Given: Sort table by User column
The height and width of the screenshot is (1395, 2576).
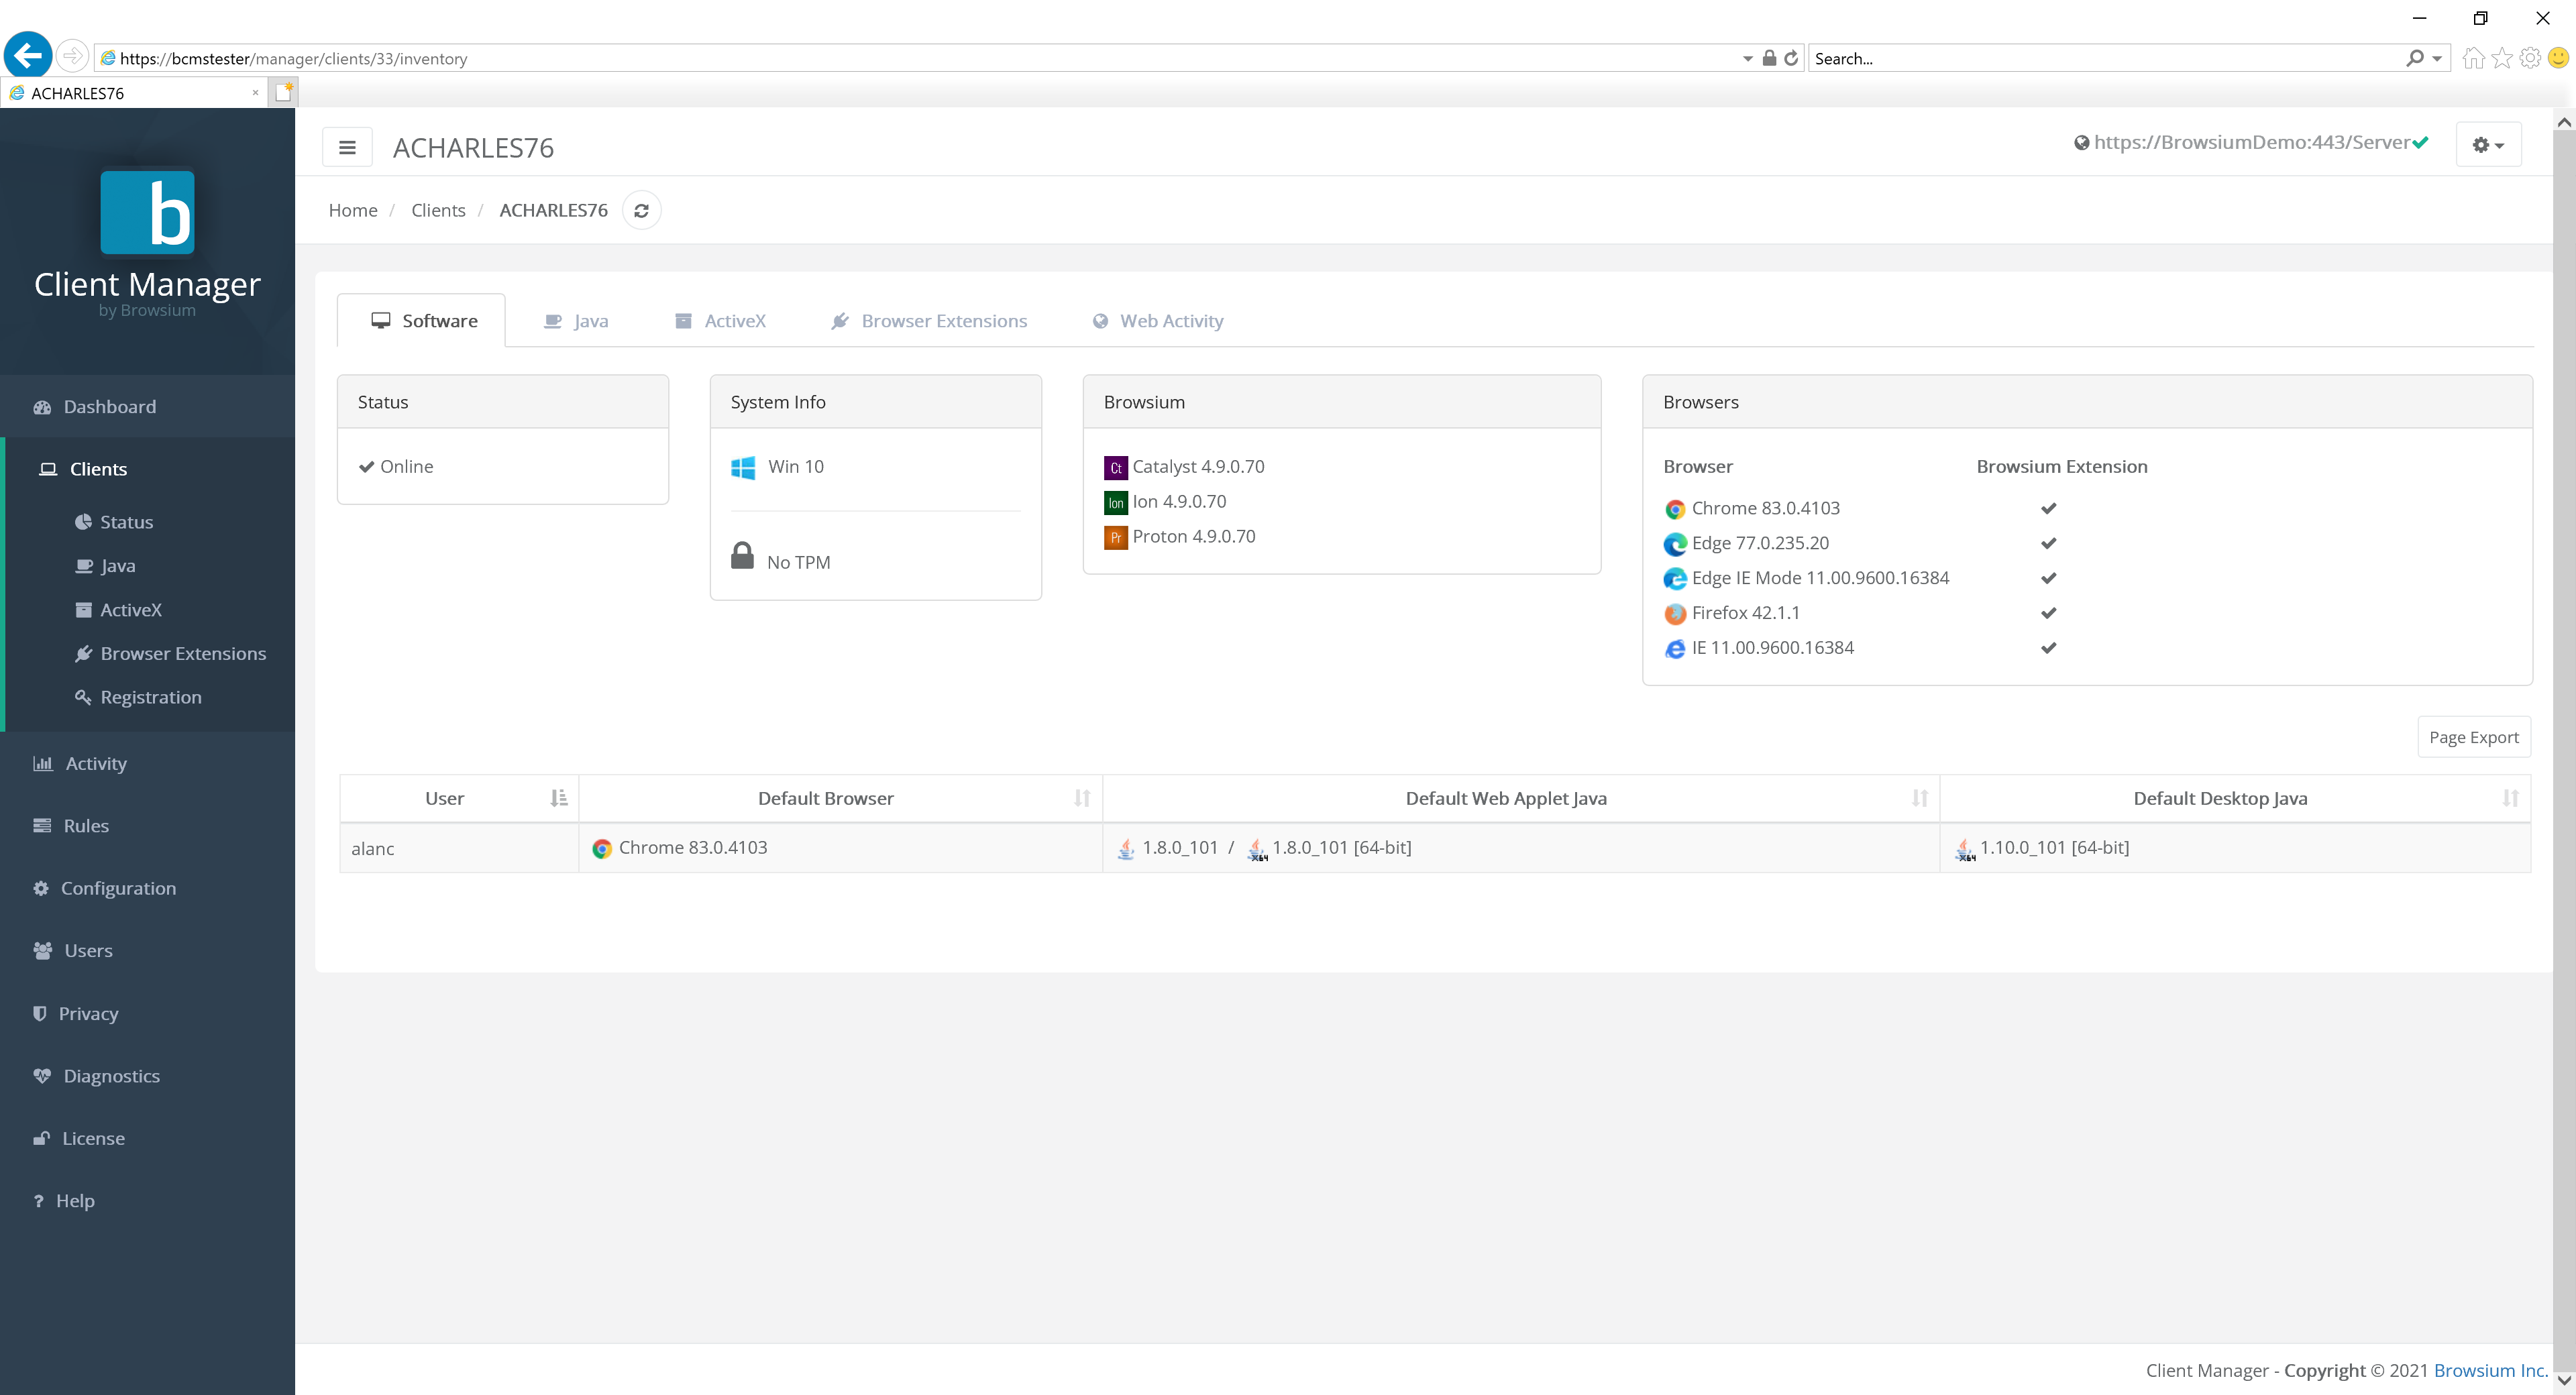Looking at the screenshot, I should click(459, 798).
